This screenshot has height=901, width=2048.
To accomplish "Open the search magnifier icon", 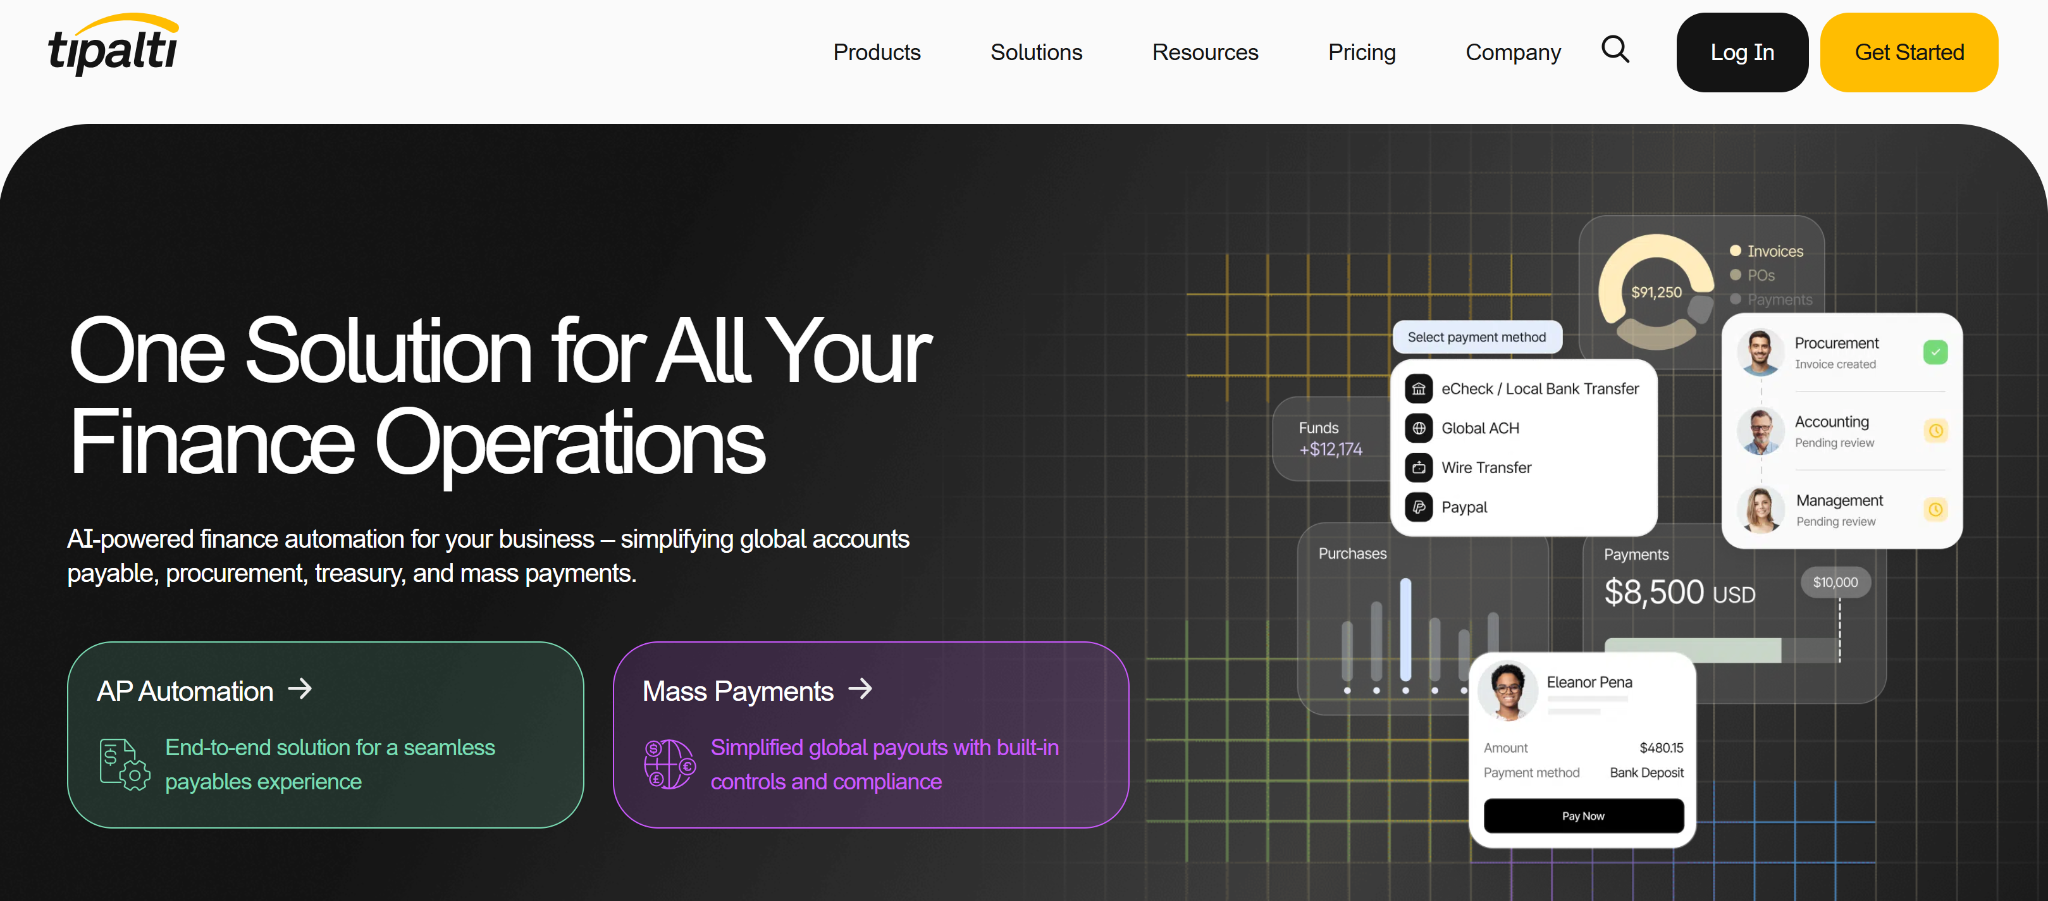I will pos(1615,49).
